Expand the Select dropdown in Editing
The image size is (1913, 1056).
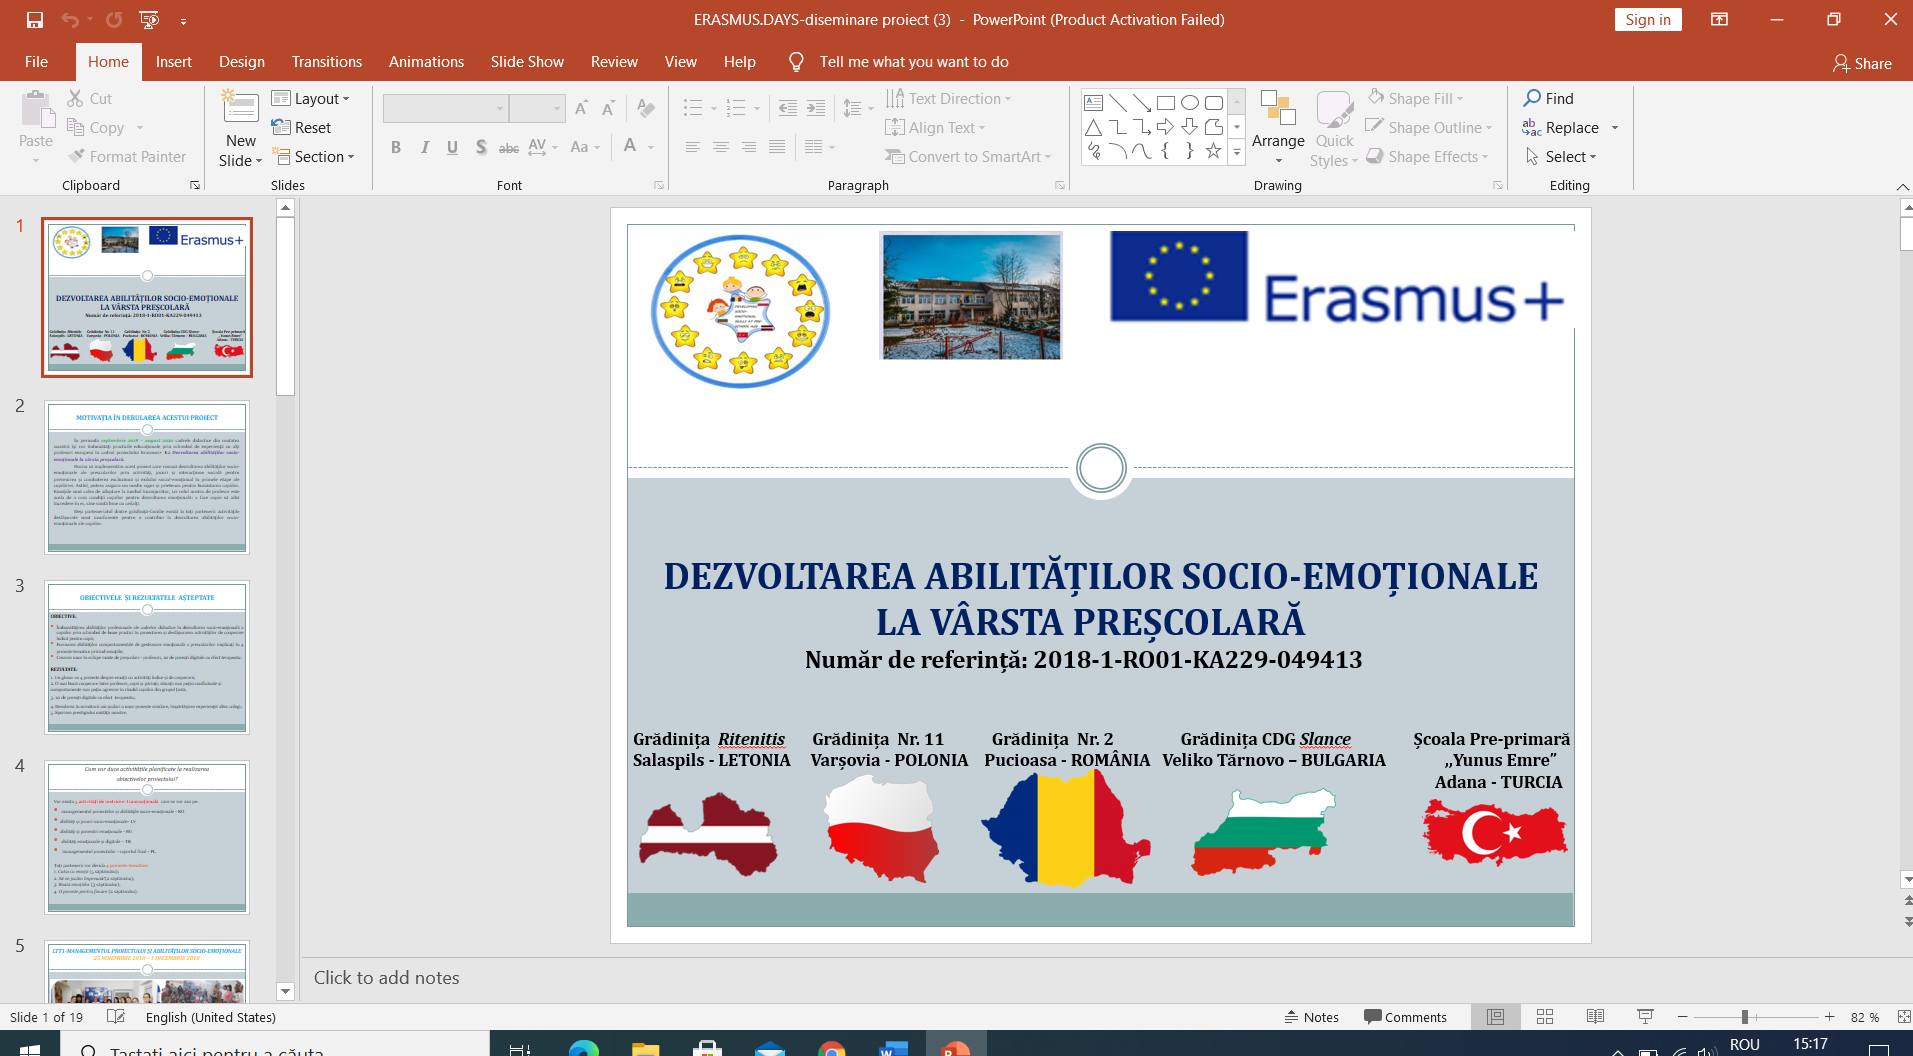pos(1562,157)
